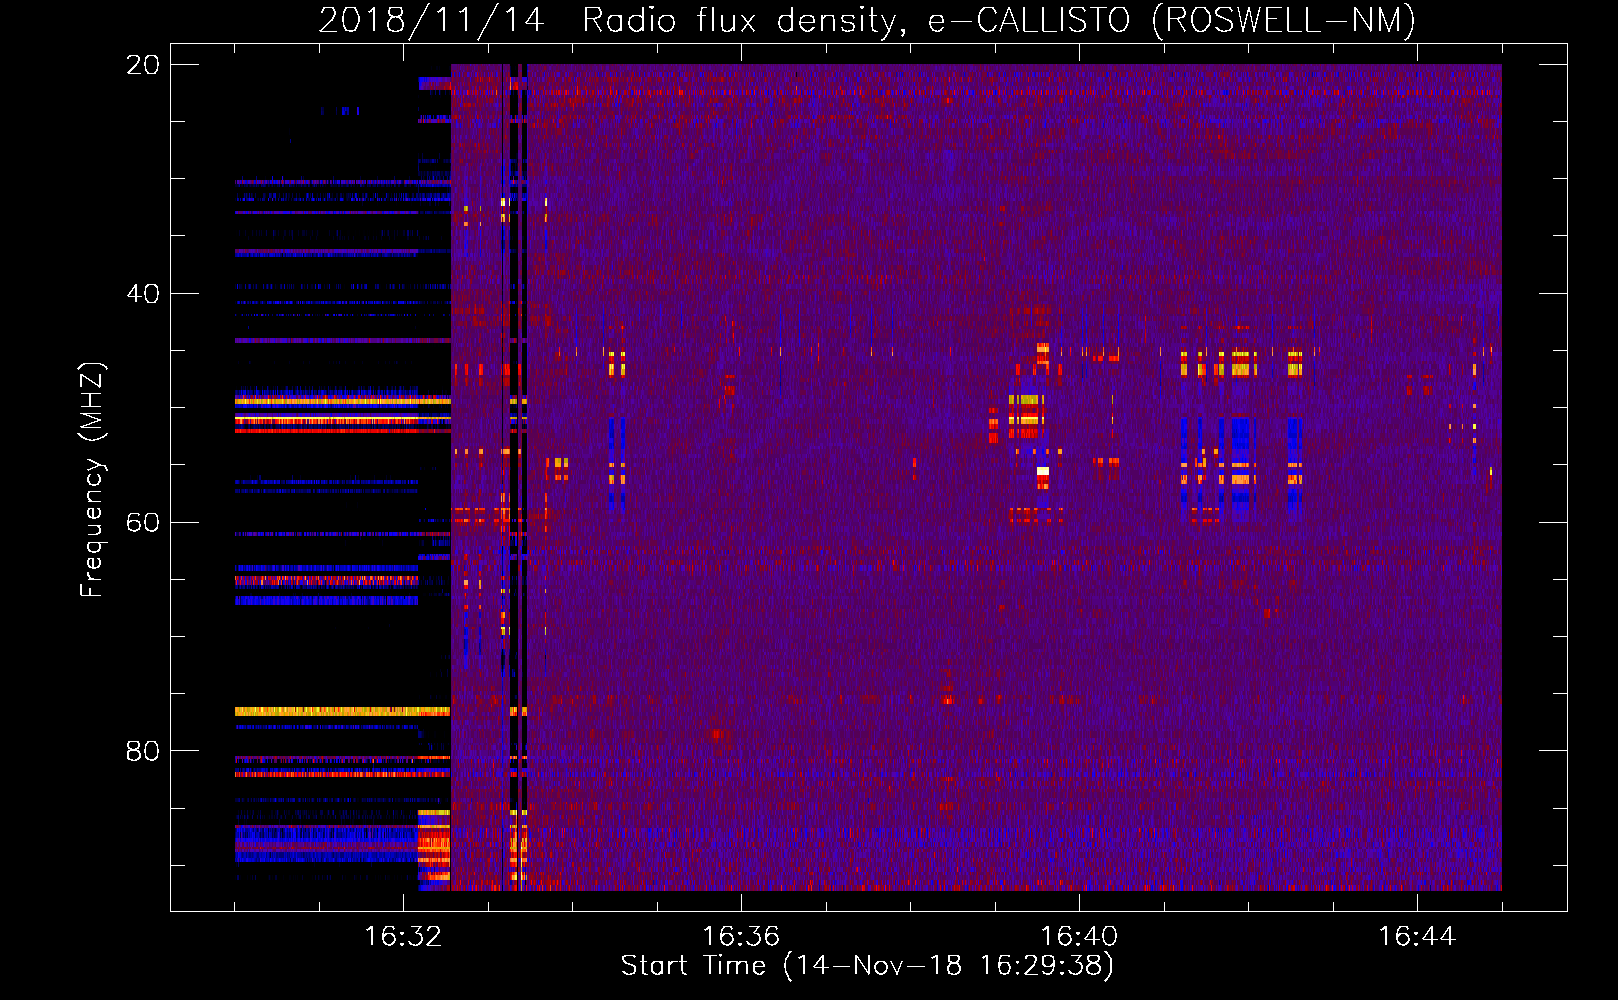1618x1000 pixels.
Task: Click the 'Start Time (14-Nov-18 16:29:38)' axis label
Action: tap(867, 966)
